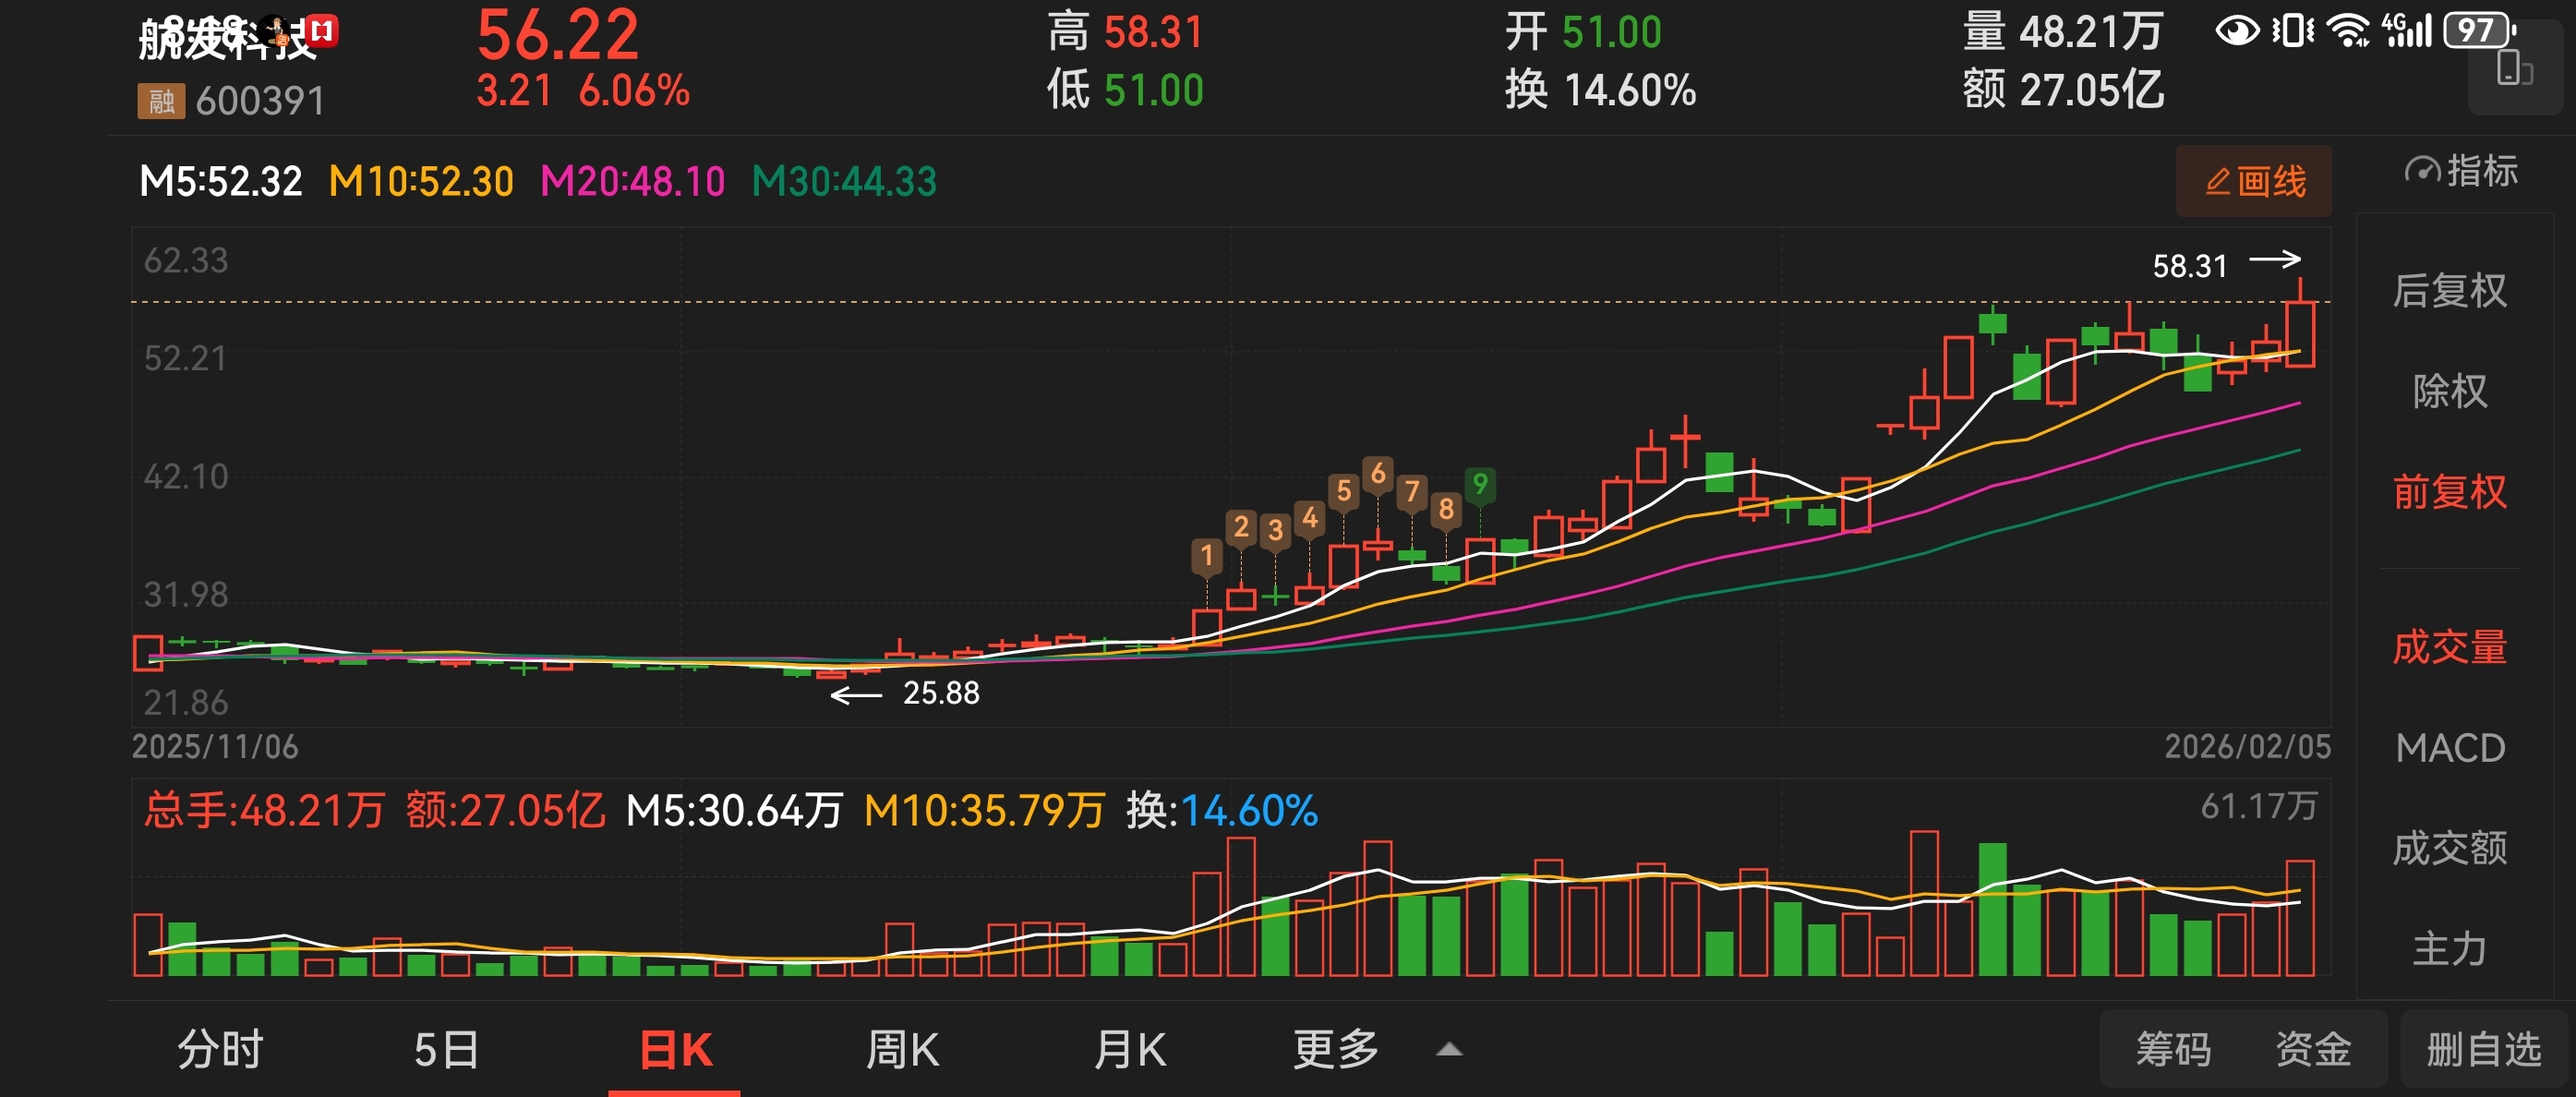Switch to the 周K weekly tab

pyautogui.click(x=902, y=1050)
